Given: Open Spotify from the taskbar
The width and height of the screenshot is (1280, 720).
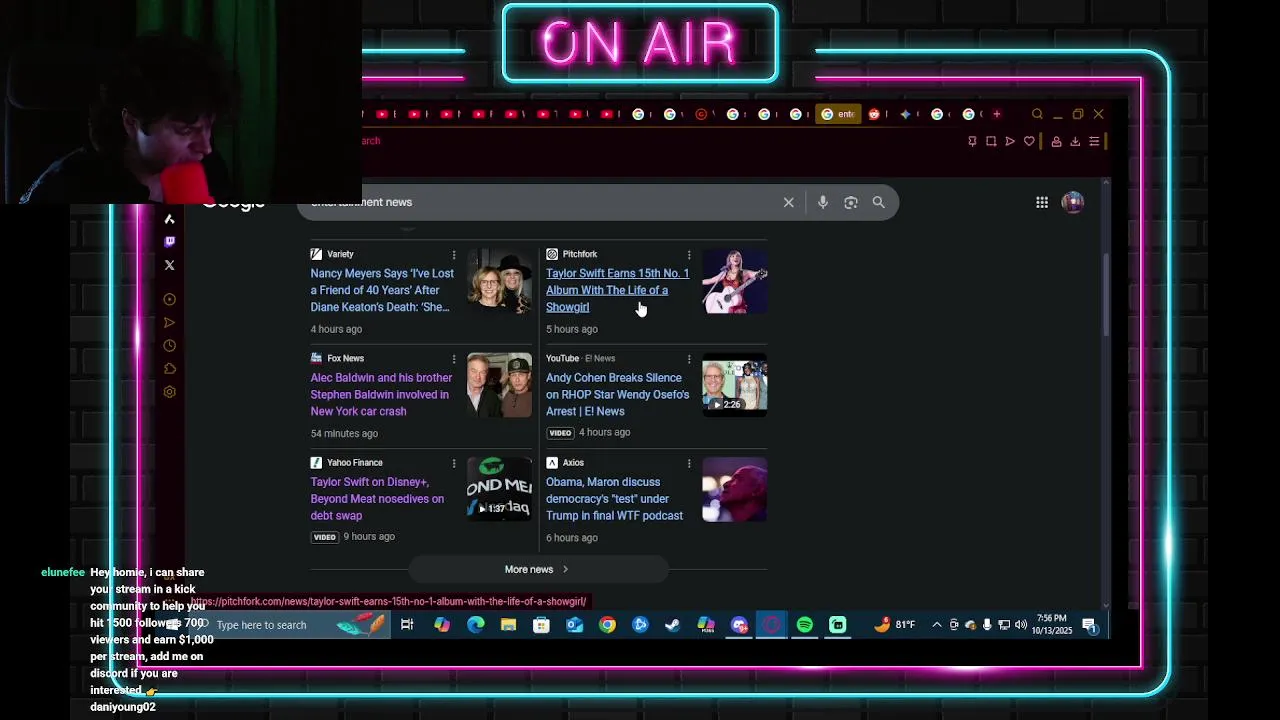Looking at the screenshot, I should pyautogui.click(x=805, y=625).
